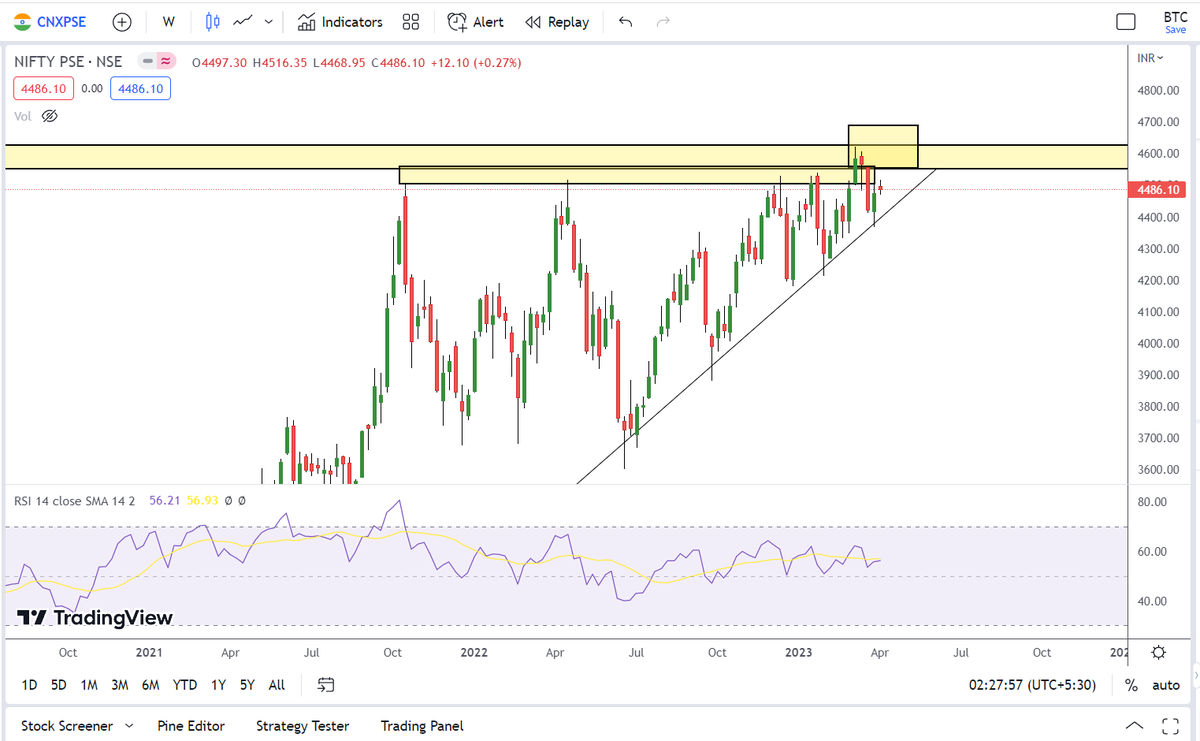Image resolution: width=1200 pixels, height=741 pixels.
Task: Select the candlestick chart type icon
Action: [212, 21]
